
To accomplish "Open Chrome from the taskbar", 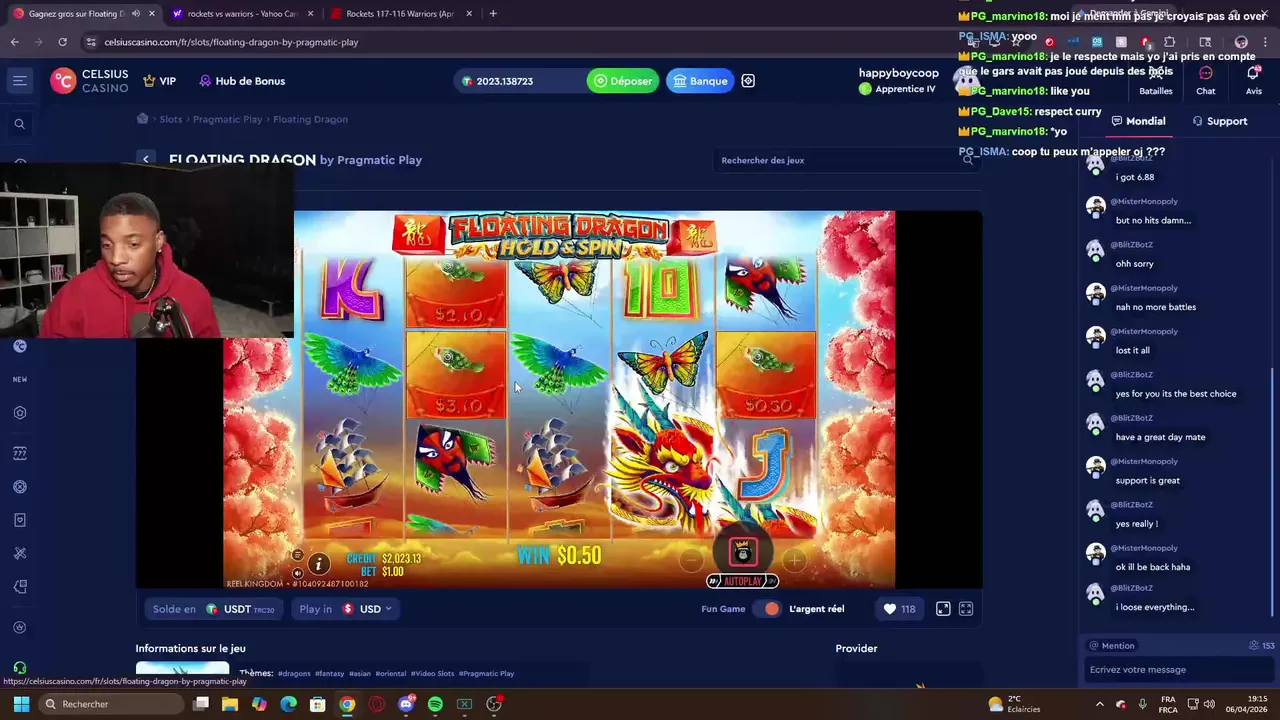I will (347, 704).
